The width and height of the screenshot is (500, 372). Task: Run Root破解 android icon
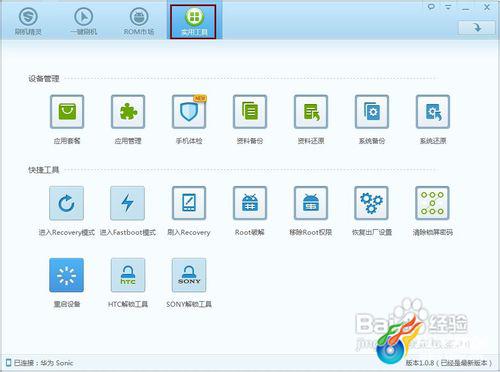250,203
